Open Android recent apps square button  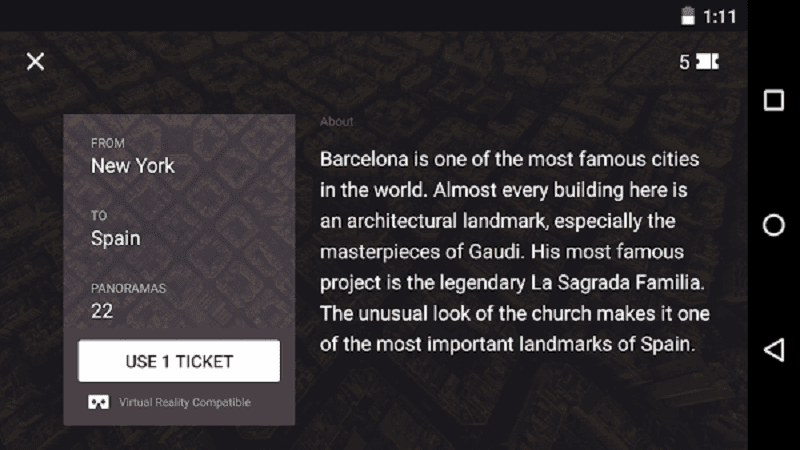coord(773,100)
